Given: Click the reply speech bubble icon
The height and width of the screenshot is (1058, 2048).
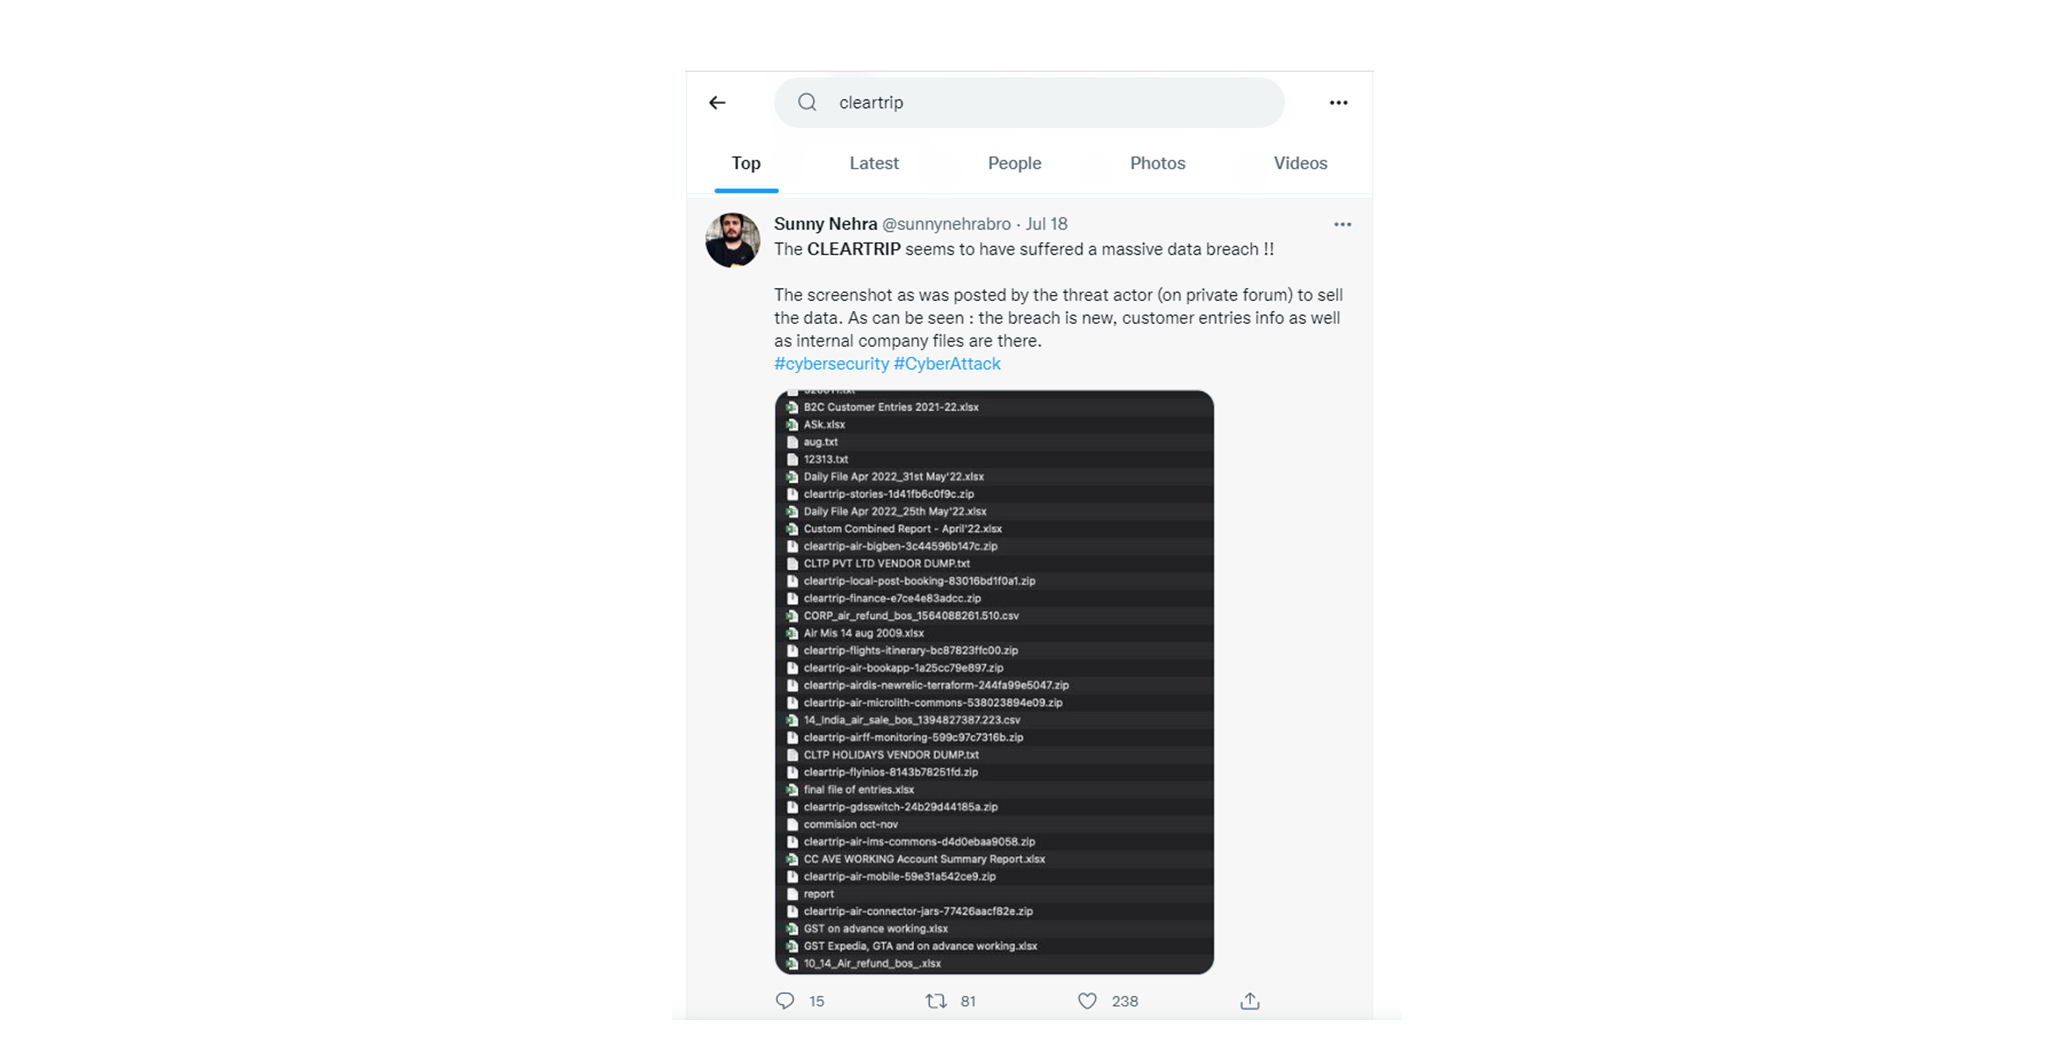Looking at the screenshot, I should [x=785, y=1001].
